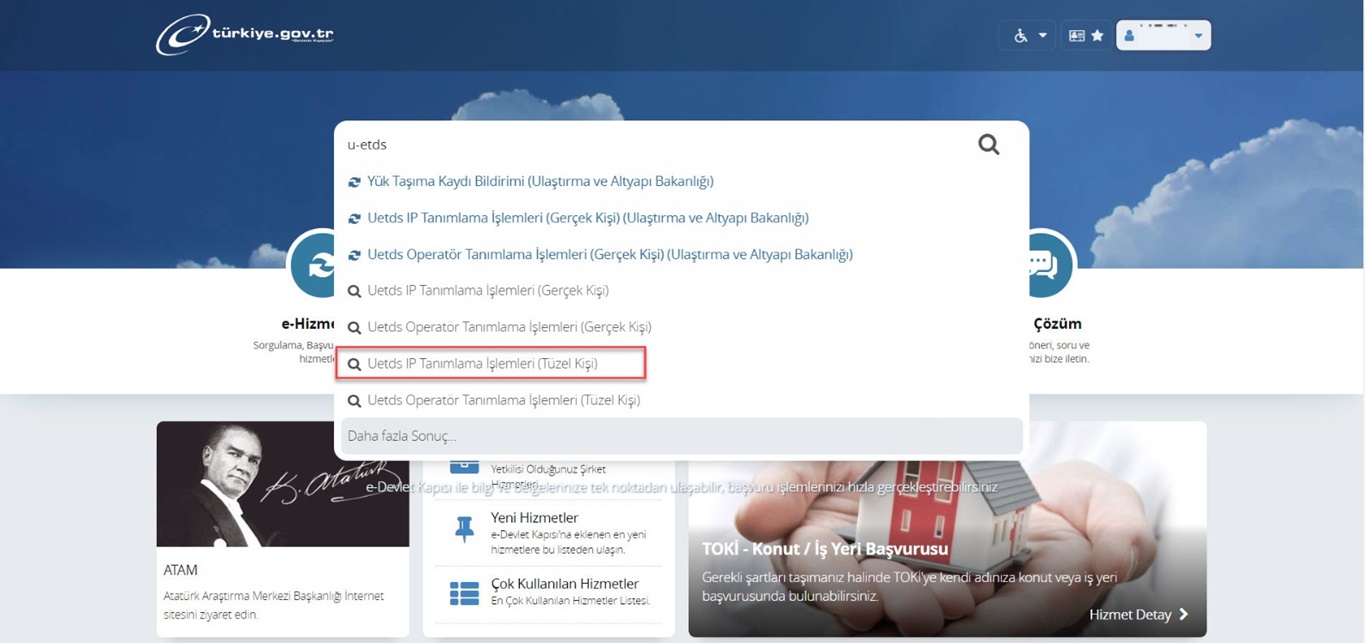The width and height of the screenshot is (1365, 643).
Task: Open Uetds Operatör Tanımlama (Gerçek Kişi) Ulaştırma Bakanlığı service
Action: click(610, 254)
